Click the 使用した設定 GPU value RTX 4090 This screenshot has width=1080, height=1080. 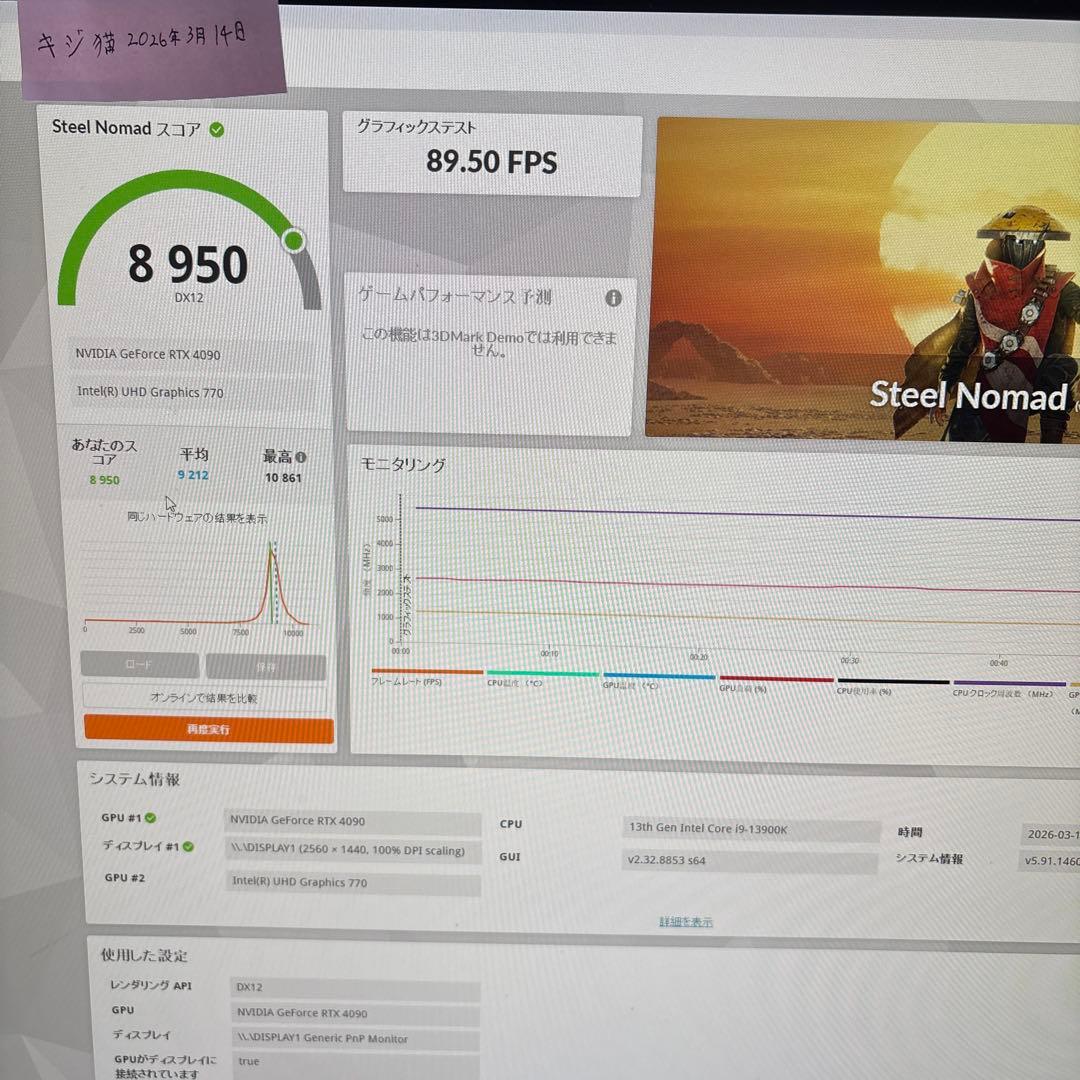[355, 1013]
